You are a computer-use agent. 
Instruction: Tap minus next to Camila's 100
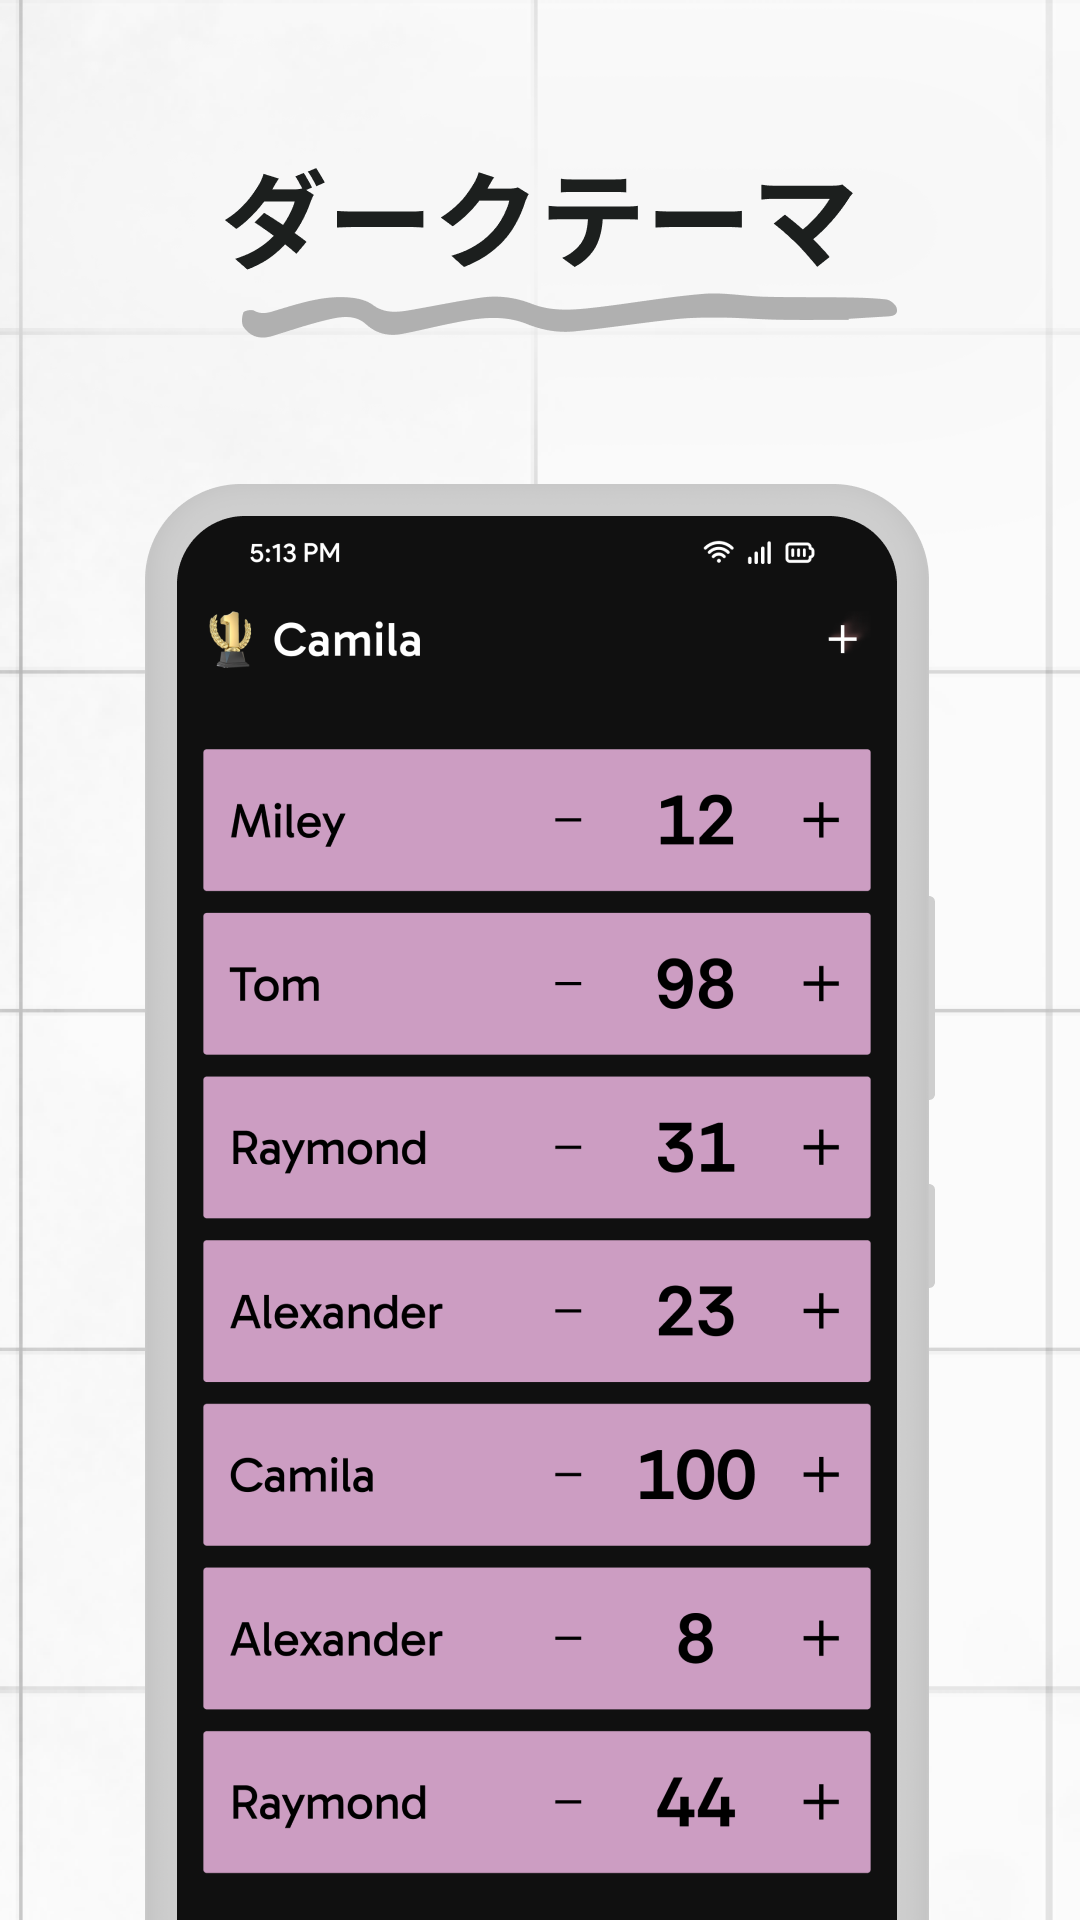tap(568, 1475)
